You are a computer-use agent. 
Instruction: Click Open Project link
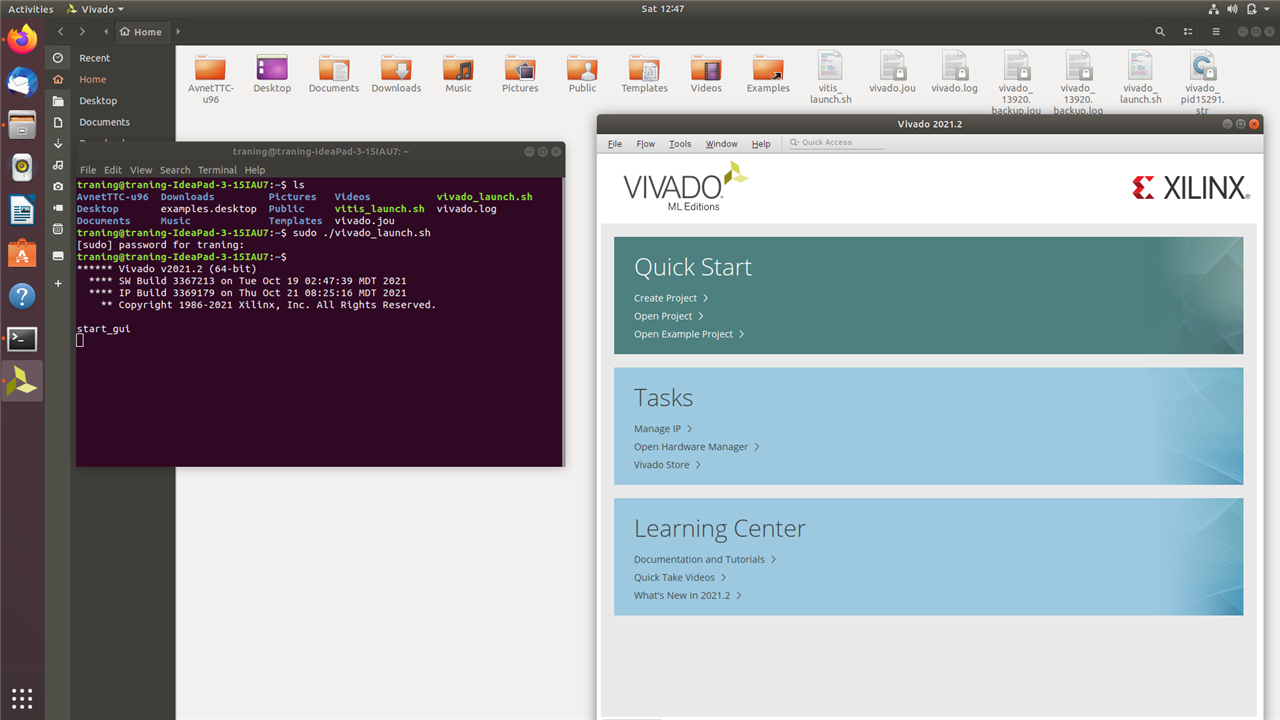pos(668,316)
